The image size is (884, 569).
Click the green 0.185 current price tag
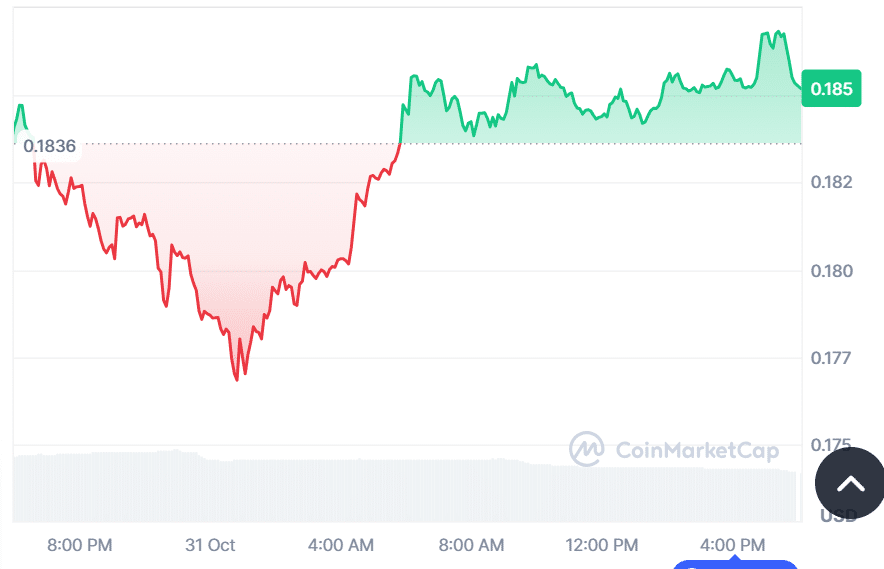831,89
